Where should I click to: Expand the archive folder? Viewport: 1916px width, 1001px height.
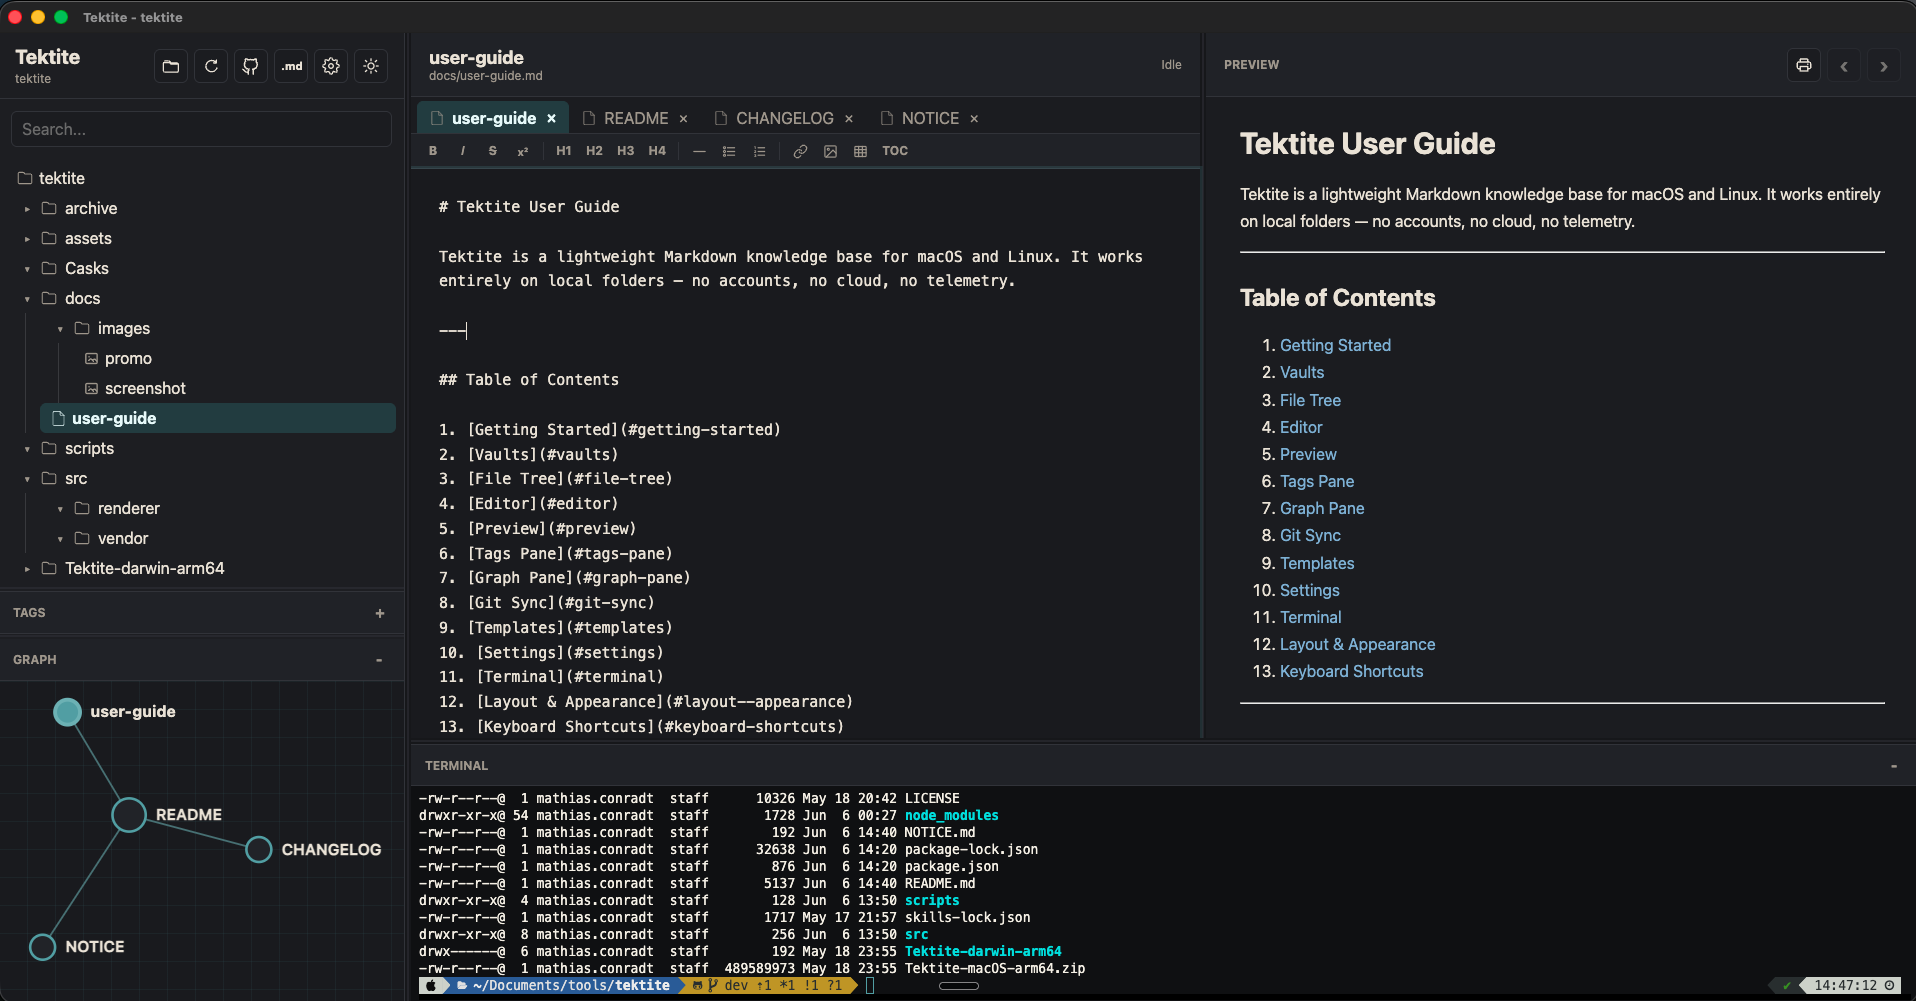[27, 209]
